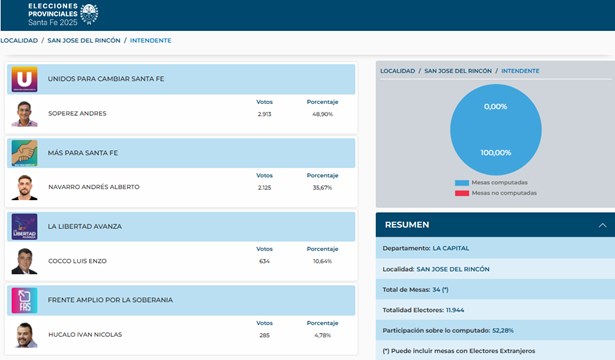The width and height of the screenshot is (615, 360).
Task: Click the Unidos Para Cambiar Santa Fe logo
Action: 24,79
